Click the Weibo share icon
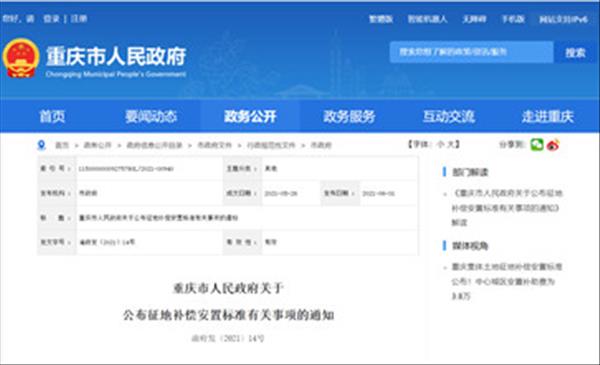The width and height of the screenshot is (600, 365). coord(553,145)
